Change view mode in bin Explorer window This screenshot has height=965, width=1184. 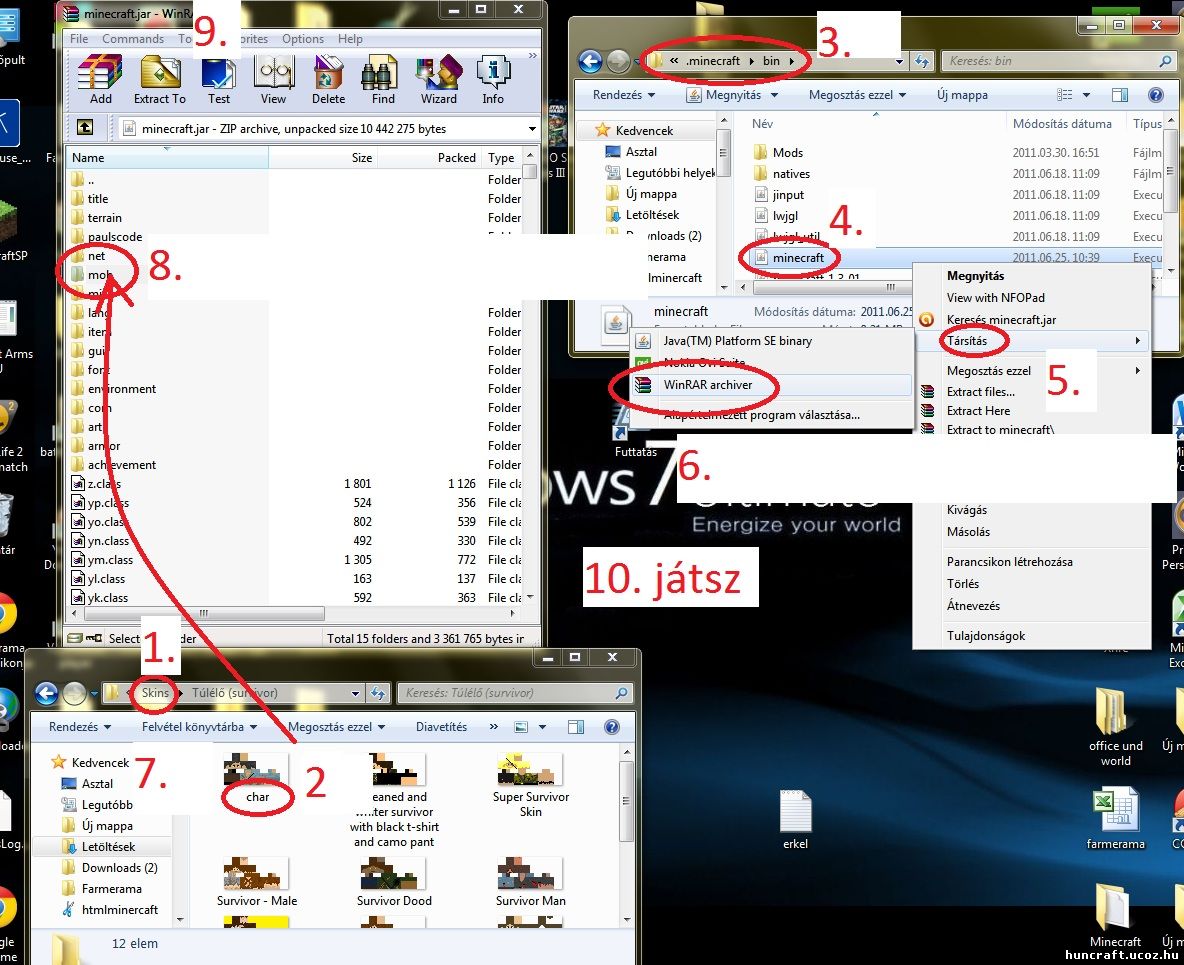point(1065,94)
